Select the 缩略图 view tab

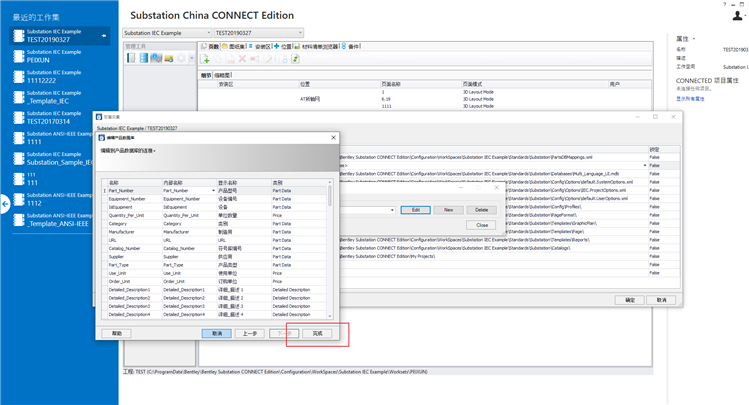222,75
